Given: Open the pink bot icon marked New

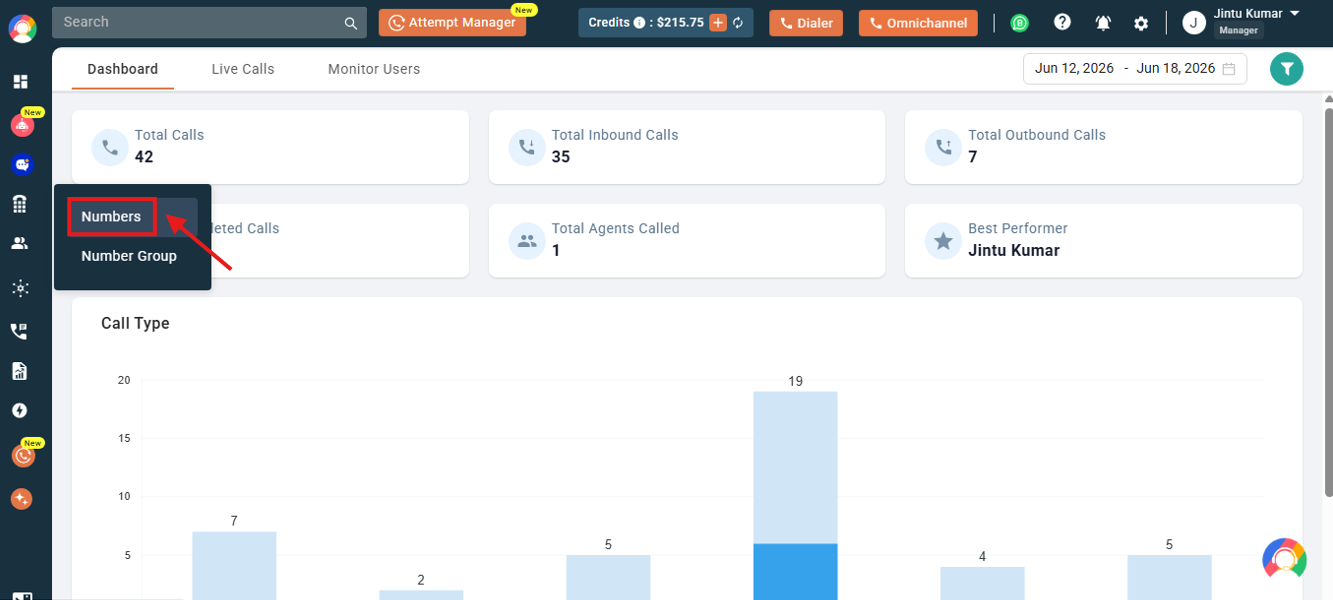Looking at the screenshot, I should point(22,125).
